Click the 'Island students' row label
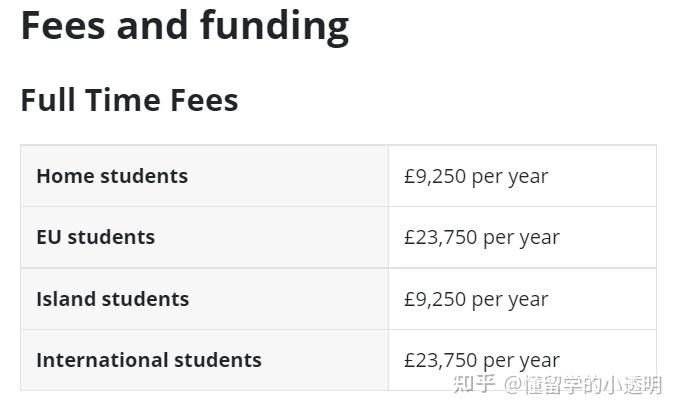Image resolution: width=679 pixels, height=412 pixels. pos(113,299)
